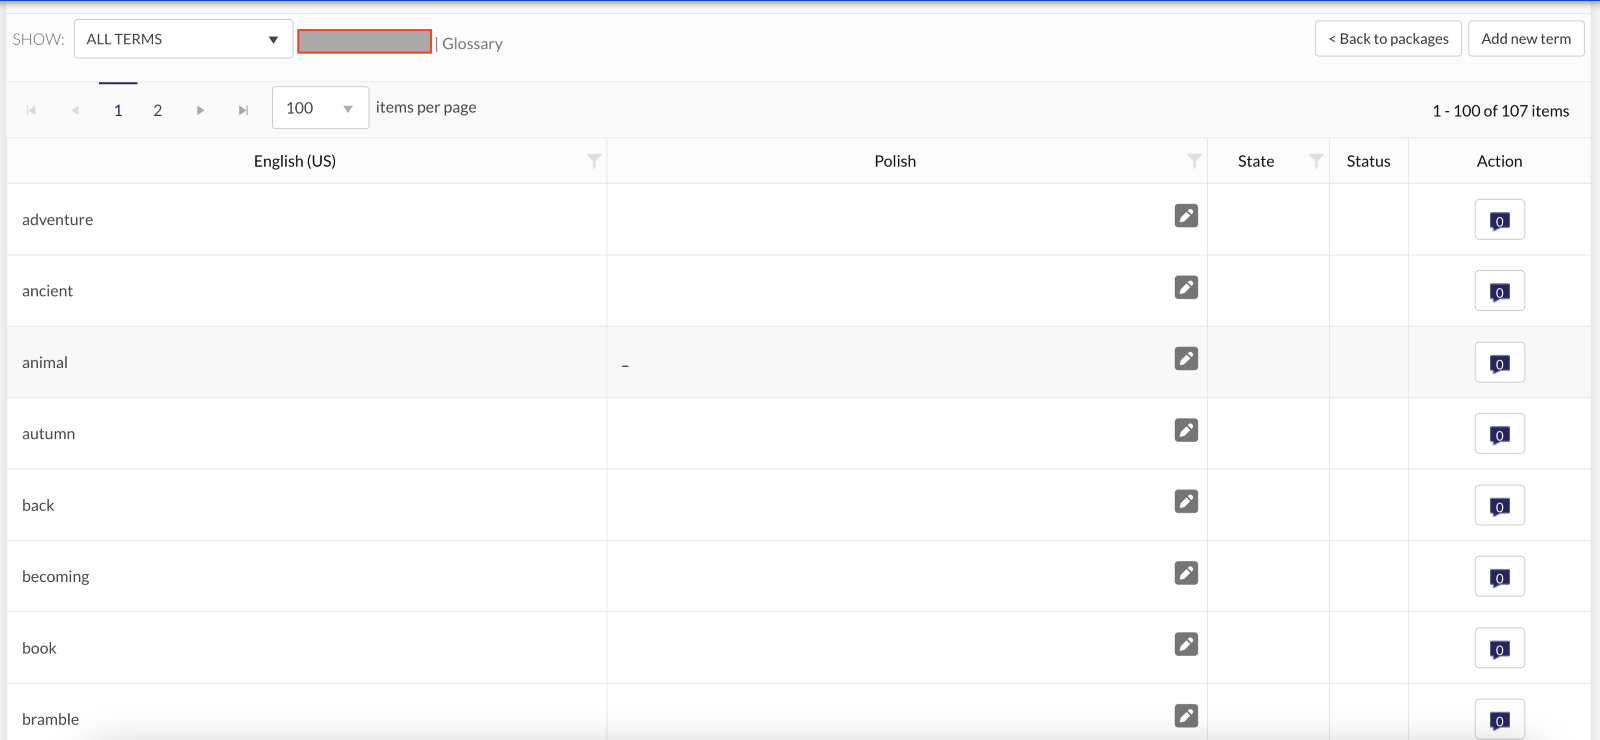
Task: Click the Status column header
Action: (x=1368, y=161)
